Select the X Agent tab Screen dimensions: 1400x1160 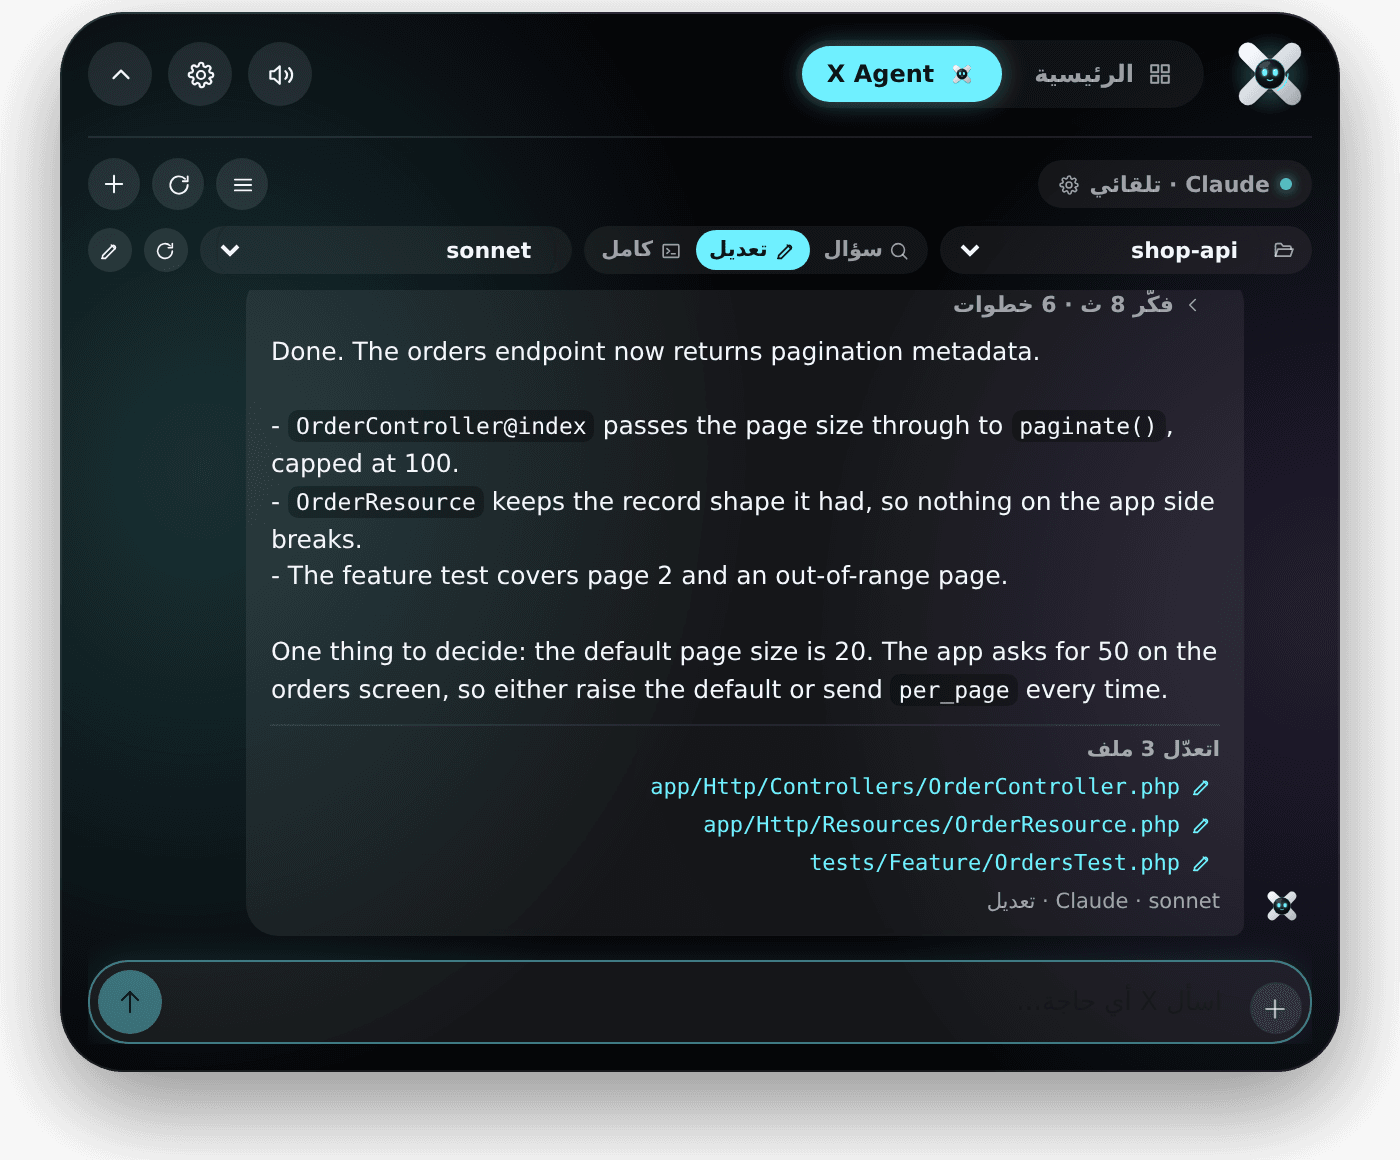pyautogui.click(x=901, y=74)
